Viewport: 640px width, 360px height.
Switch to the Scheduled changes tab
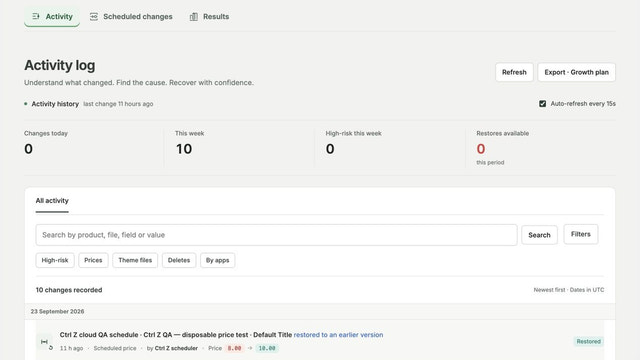click(131, 17)
